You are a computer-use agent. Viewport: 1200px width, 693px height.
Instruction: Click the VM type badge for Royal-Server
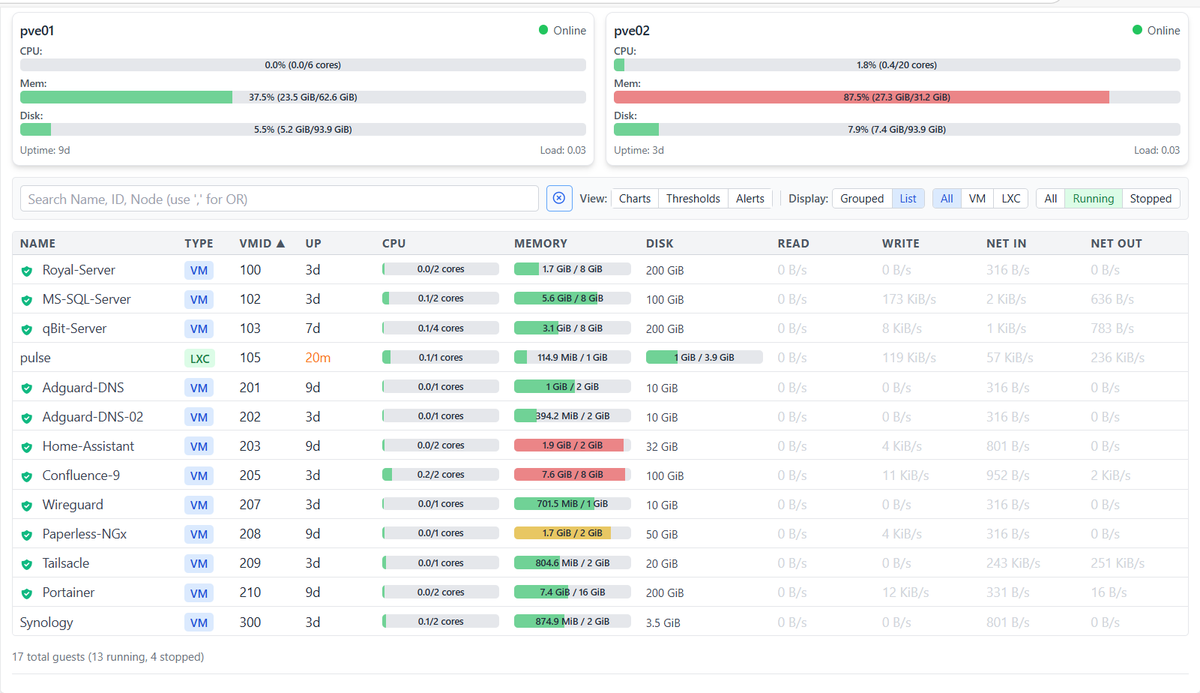point(199,270)
